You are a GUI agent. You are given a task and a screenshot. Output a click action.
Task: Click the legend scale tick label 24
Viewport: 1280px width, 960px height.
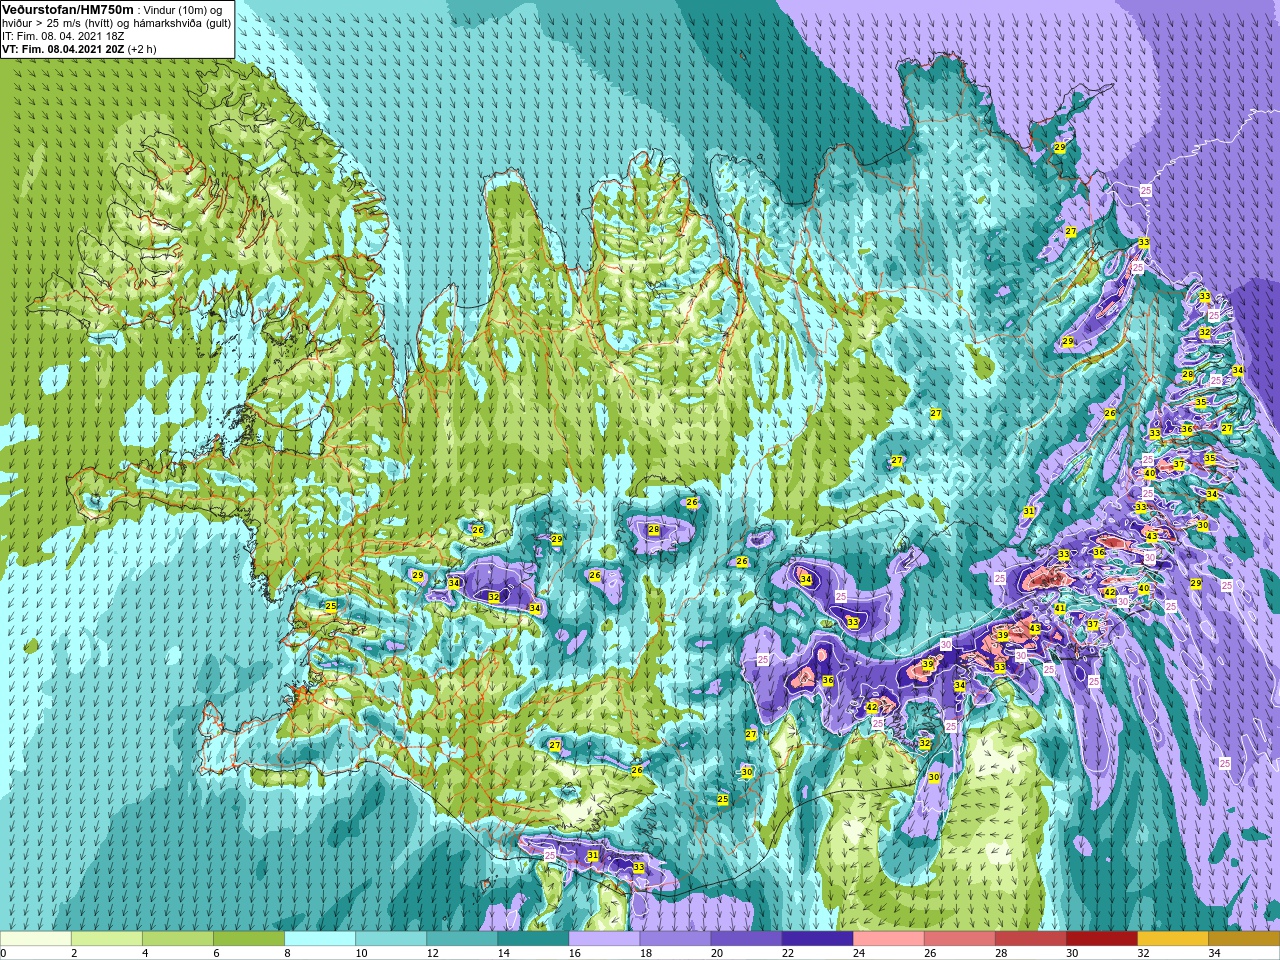point(859,953)
